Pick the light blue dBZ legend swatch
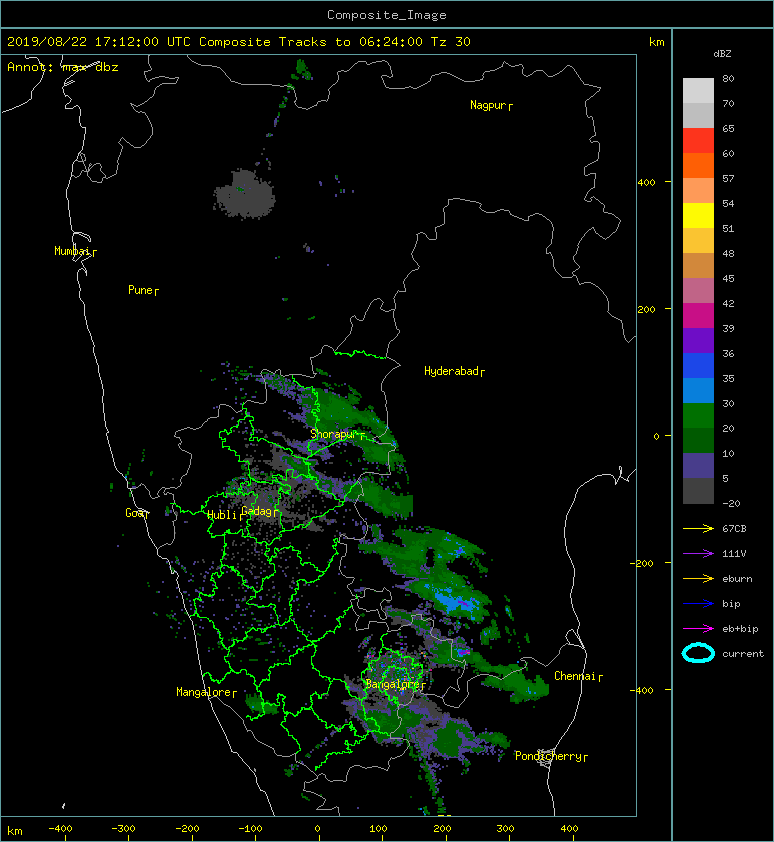 [698, 391]
